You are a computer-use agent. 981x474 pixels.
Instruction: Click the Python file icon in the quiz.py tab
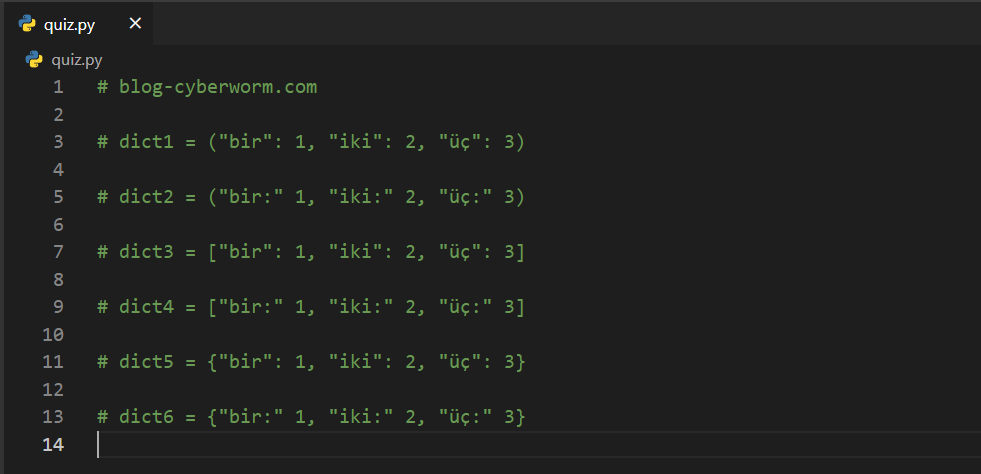tap(28, 24)
